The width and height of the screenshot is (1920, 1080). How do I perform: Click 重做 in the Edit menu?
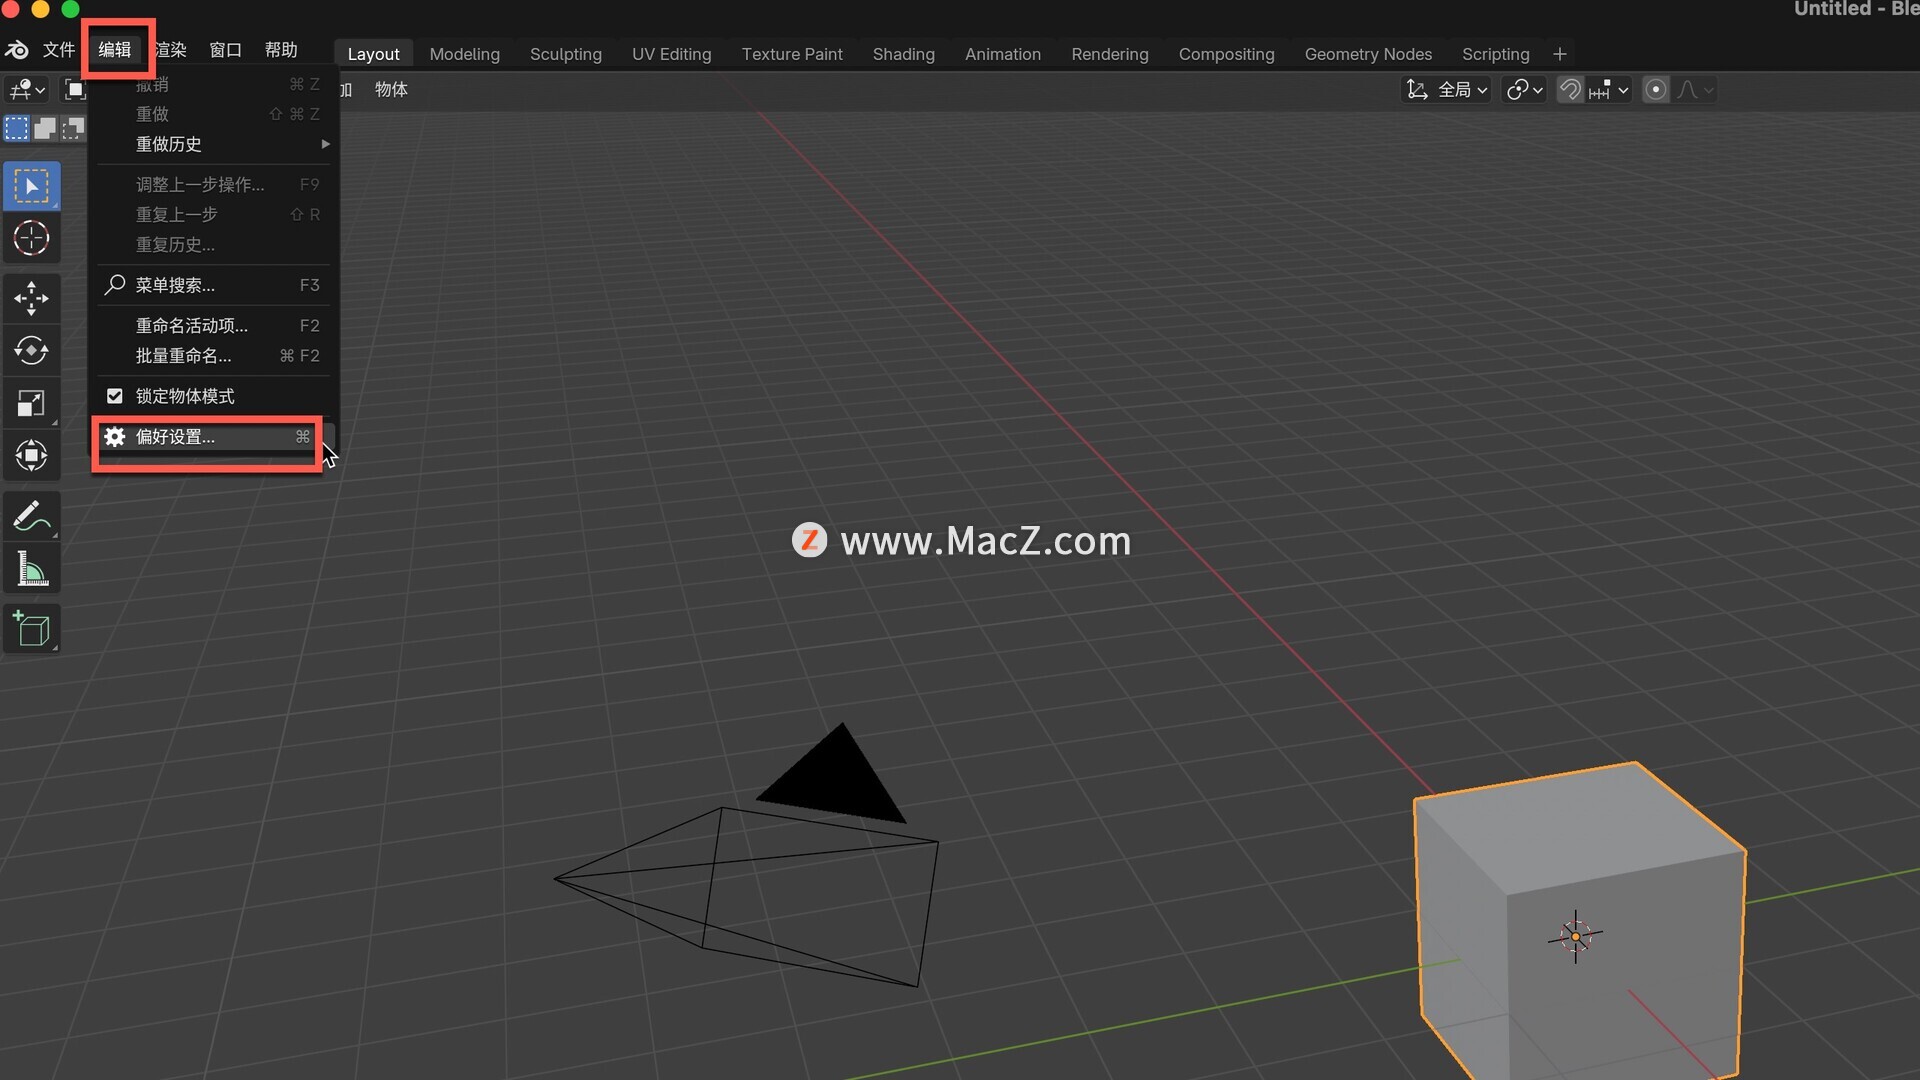click(214, 114)
